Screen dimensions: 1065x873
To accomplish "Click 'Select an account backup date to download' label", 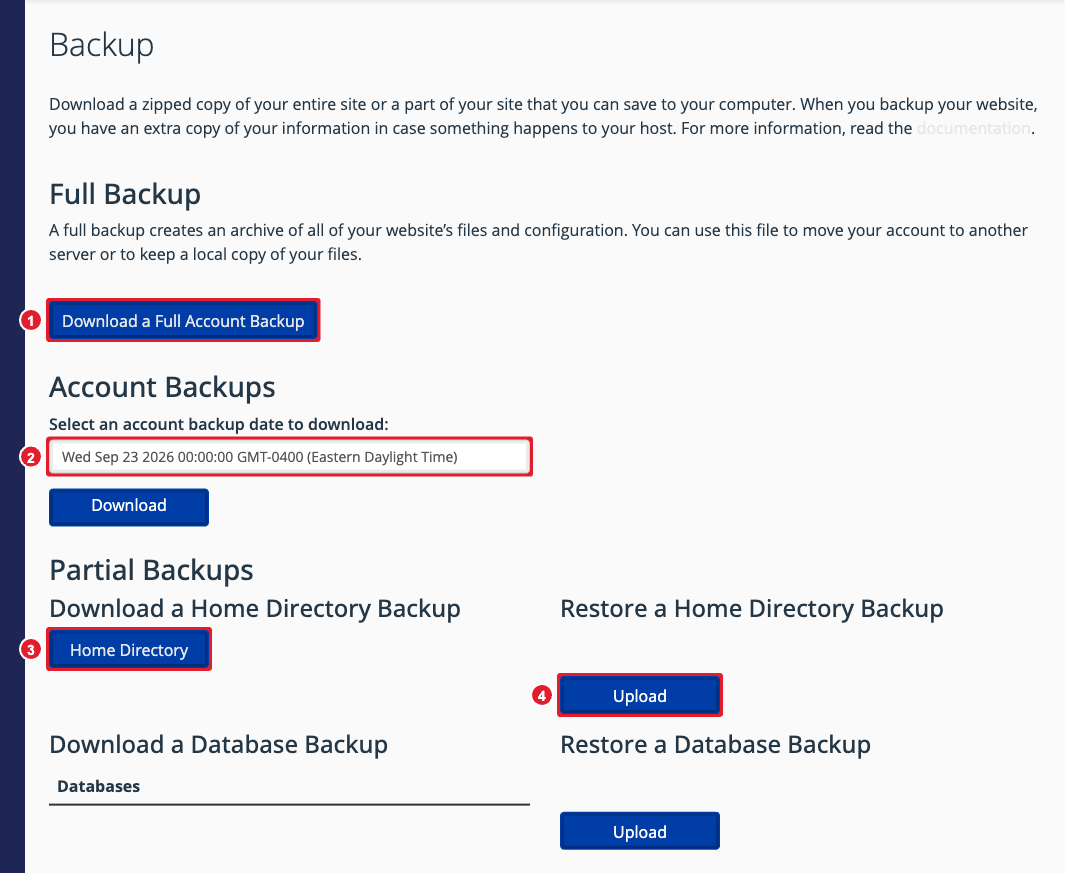I will coord(219,424).
